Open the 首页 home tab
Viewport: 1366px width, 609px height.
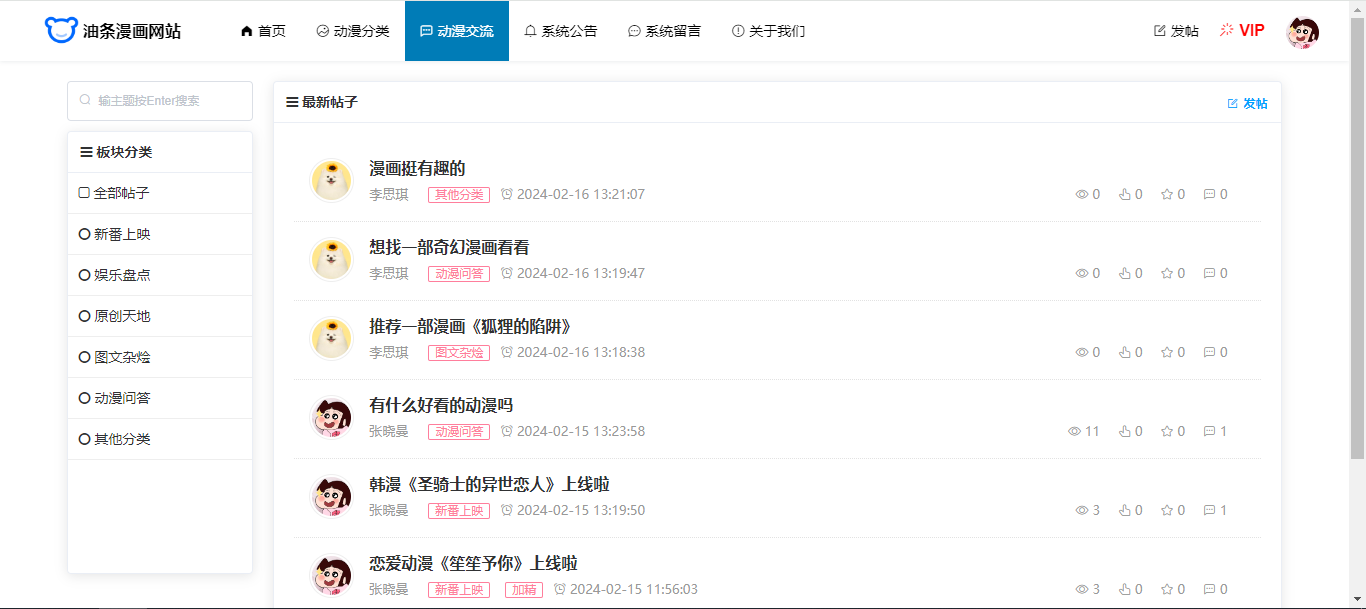tap(263, 31)
